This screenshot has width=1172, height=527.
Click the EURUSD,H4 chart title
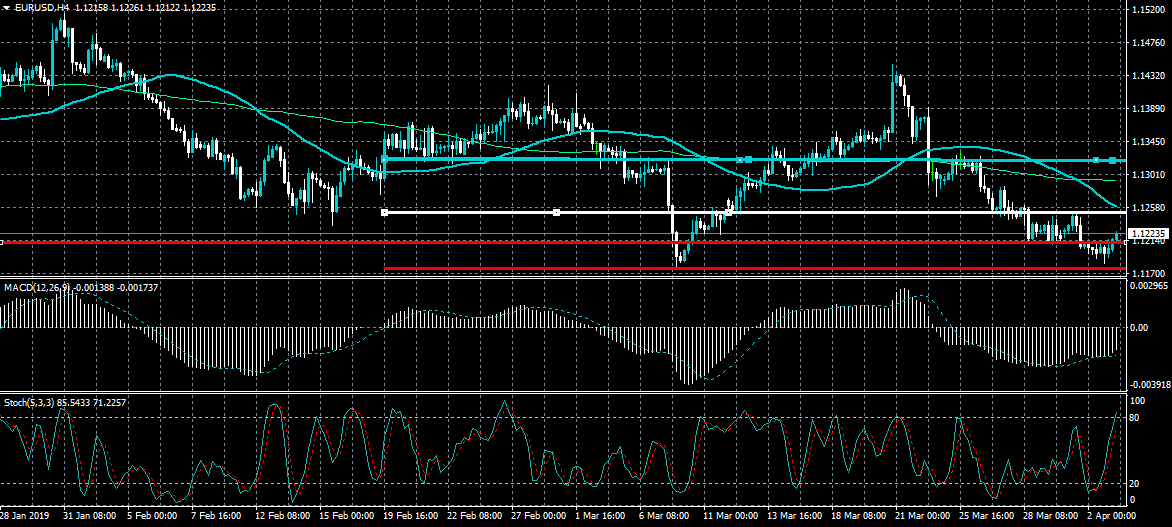(40, 7)
